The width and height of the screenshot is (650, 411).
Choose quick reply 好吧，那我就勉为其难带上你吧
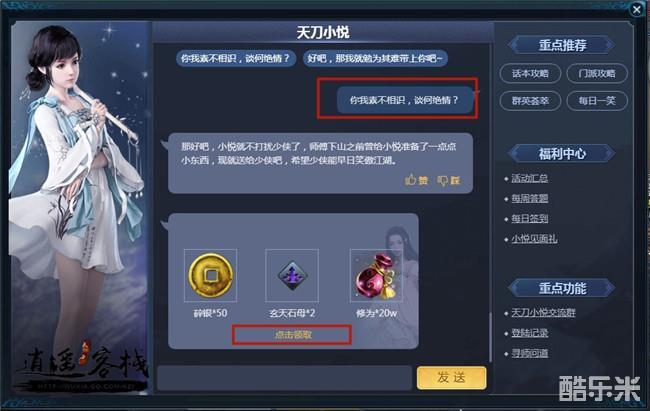[375, 58]
